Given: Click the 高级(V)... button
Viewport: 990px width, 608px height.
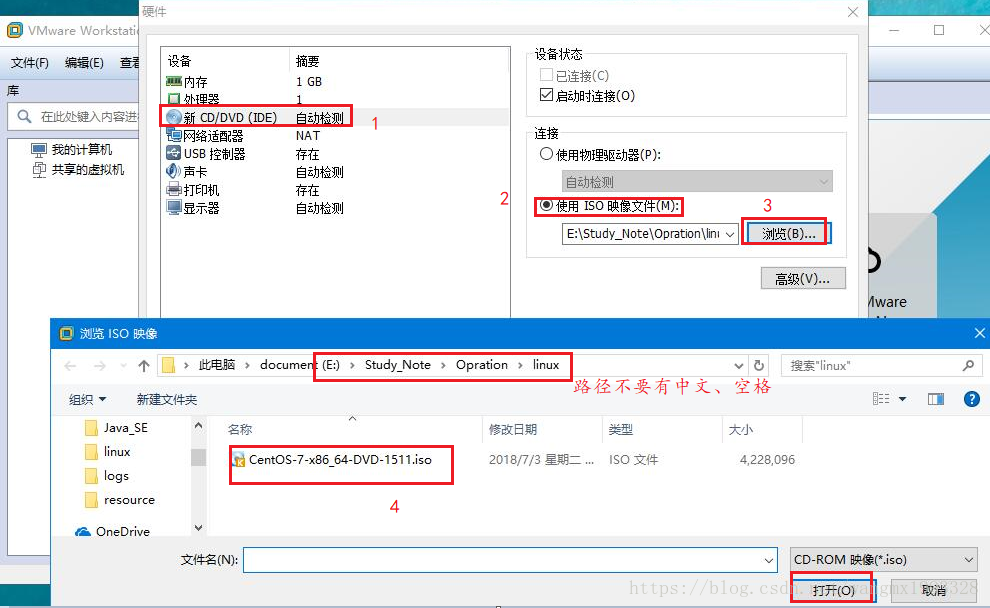Looking at the screenshot, I should (x=803, y=278).
